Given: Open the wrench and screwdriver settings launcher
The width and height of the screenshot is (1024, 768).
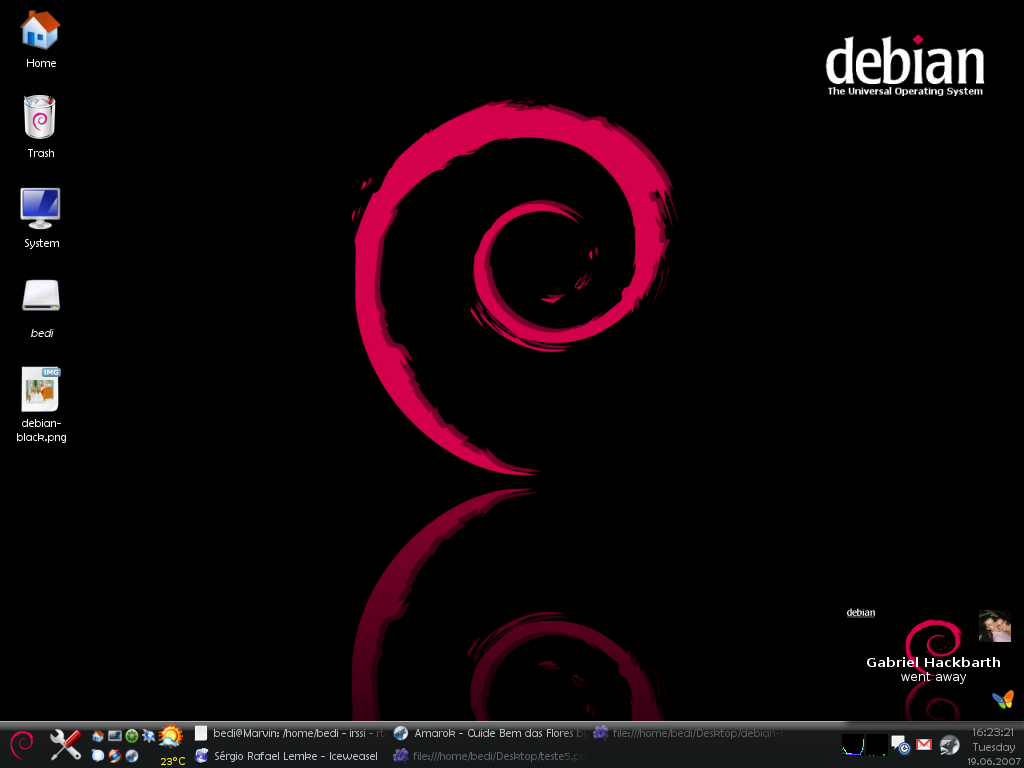Looking at the screenshot, I should [65, 744].
